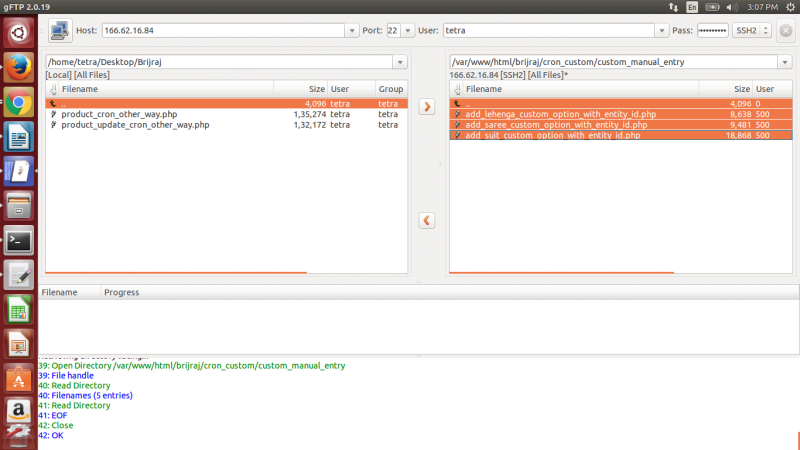Click log line 'Open Directory /var/www/html/brijraj'

[x=192, y=366]
